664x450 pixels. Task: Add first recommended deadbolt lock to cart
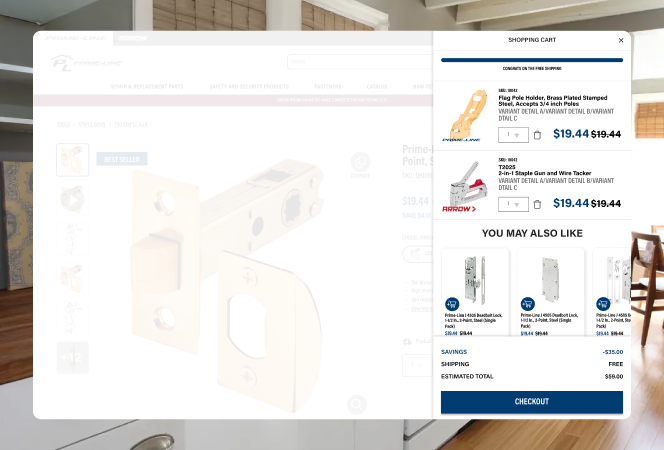pos(451,303)
